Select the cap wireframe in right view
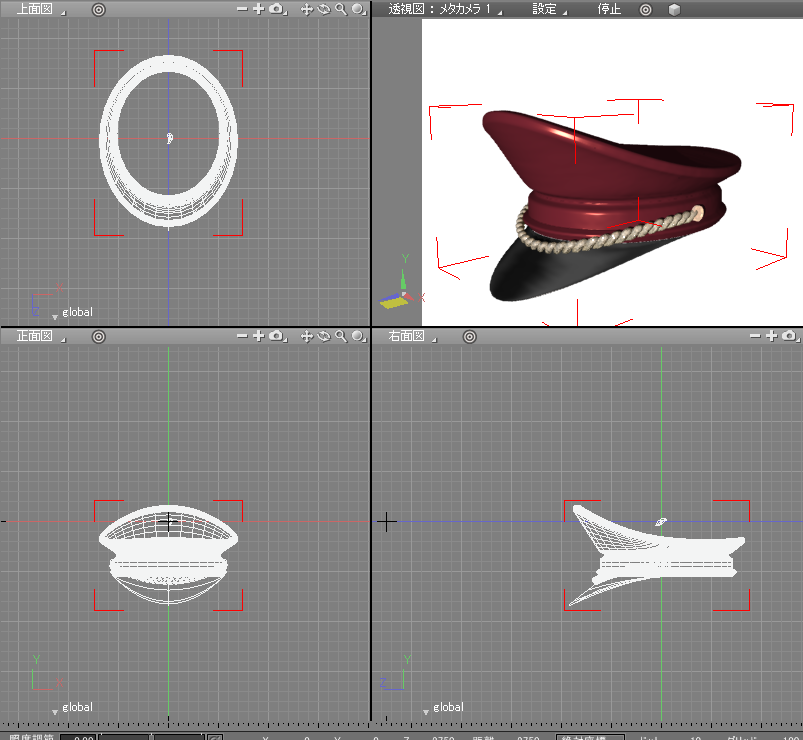The height and width of the screenshot is (740, 803). pos(658,556)
